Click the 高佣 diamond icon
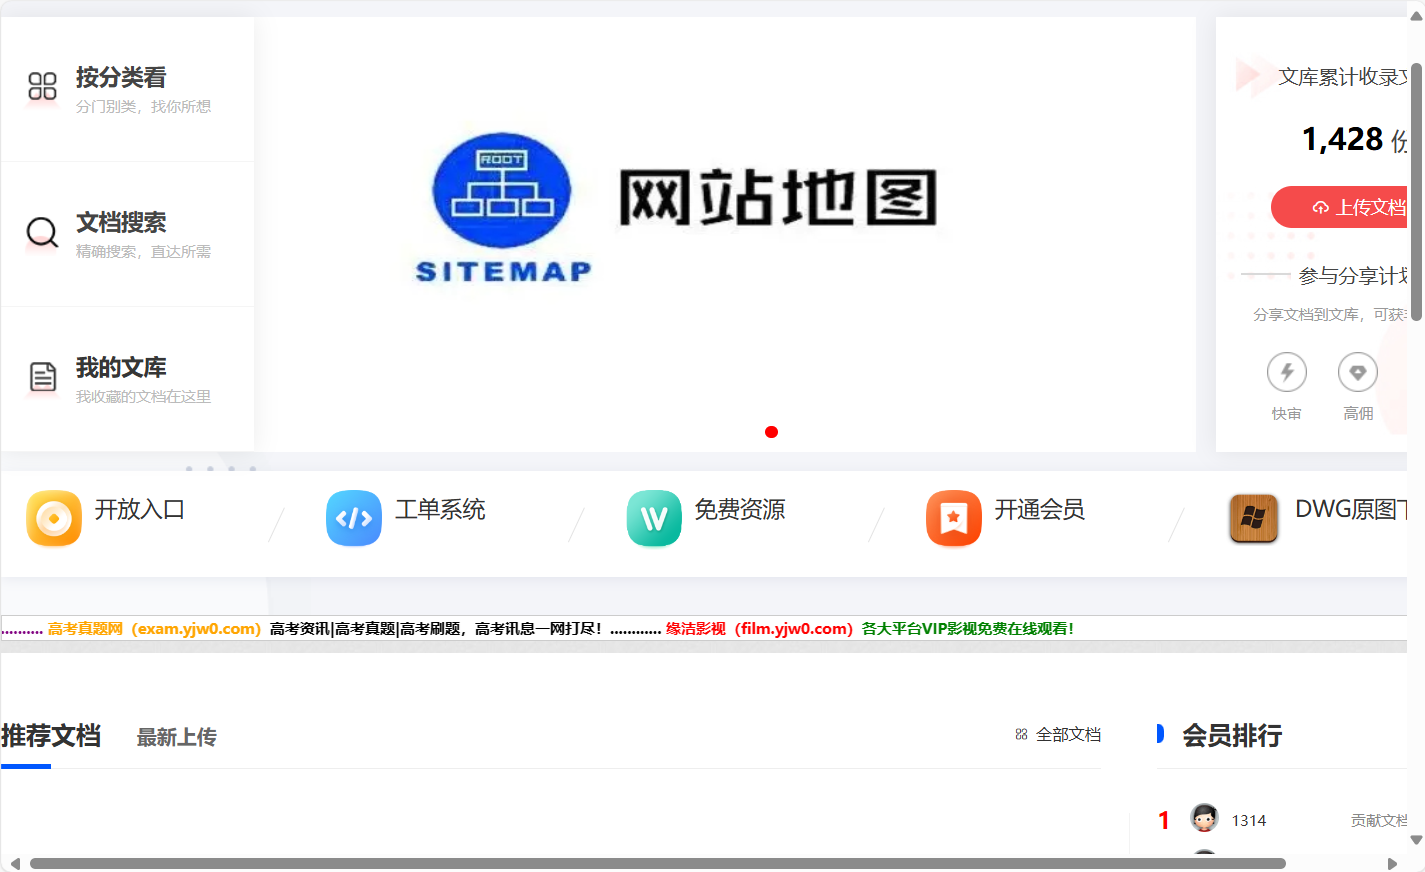The width and height of the screenshot is (1425, 872). point(1358,372)
